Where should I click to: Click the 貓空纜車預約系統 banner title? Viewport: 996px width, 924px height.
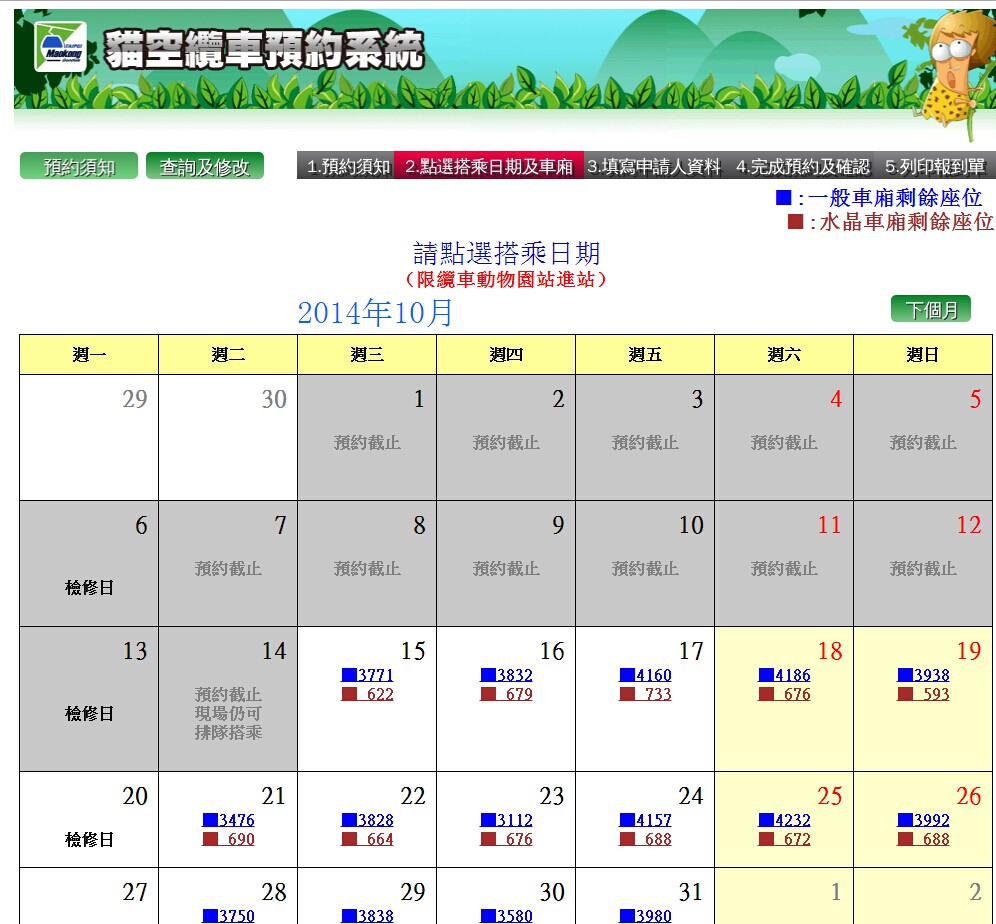[264, 49]
